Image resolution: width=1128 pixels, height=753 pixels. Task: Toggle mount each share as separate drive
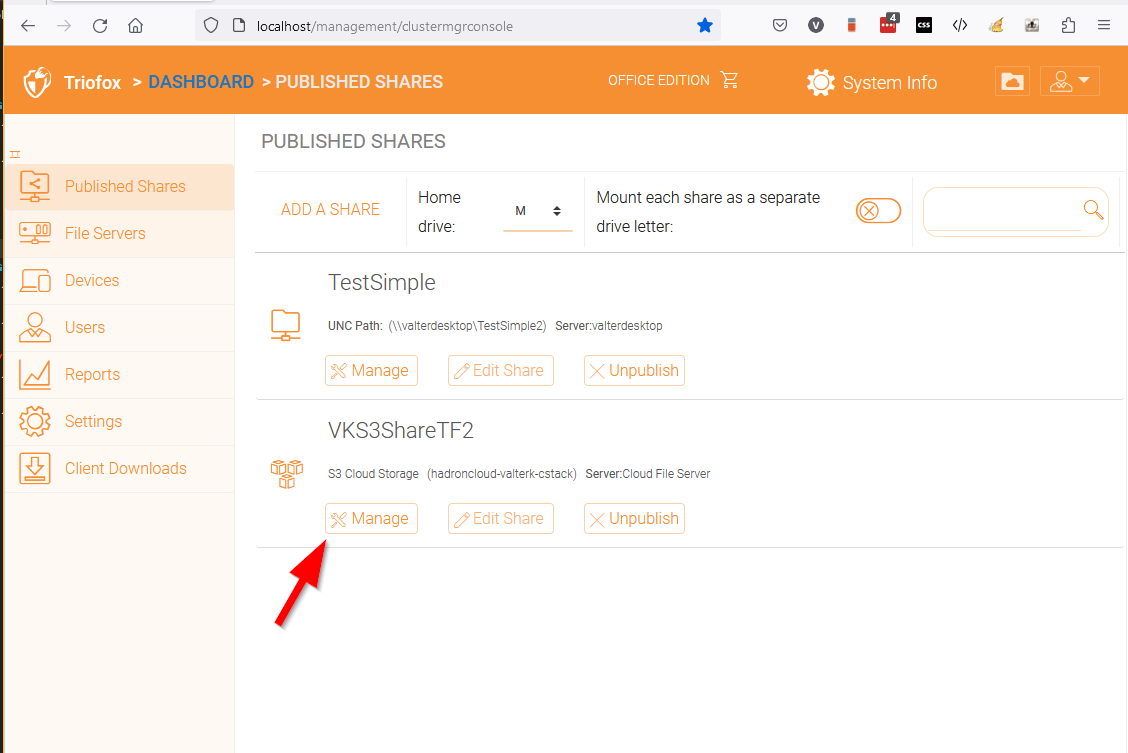pos(878,211)
